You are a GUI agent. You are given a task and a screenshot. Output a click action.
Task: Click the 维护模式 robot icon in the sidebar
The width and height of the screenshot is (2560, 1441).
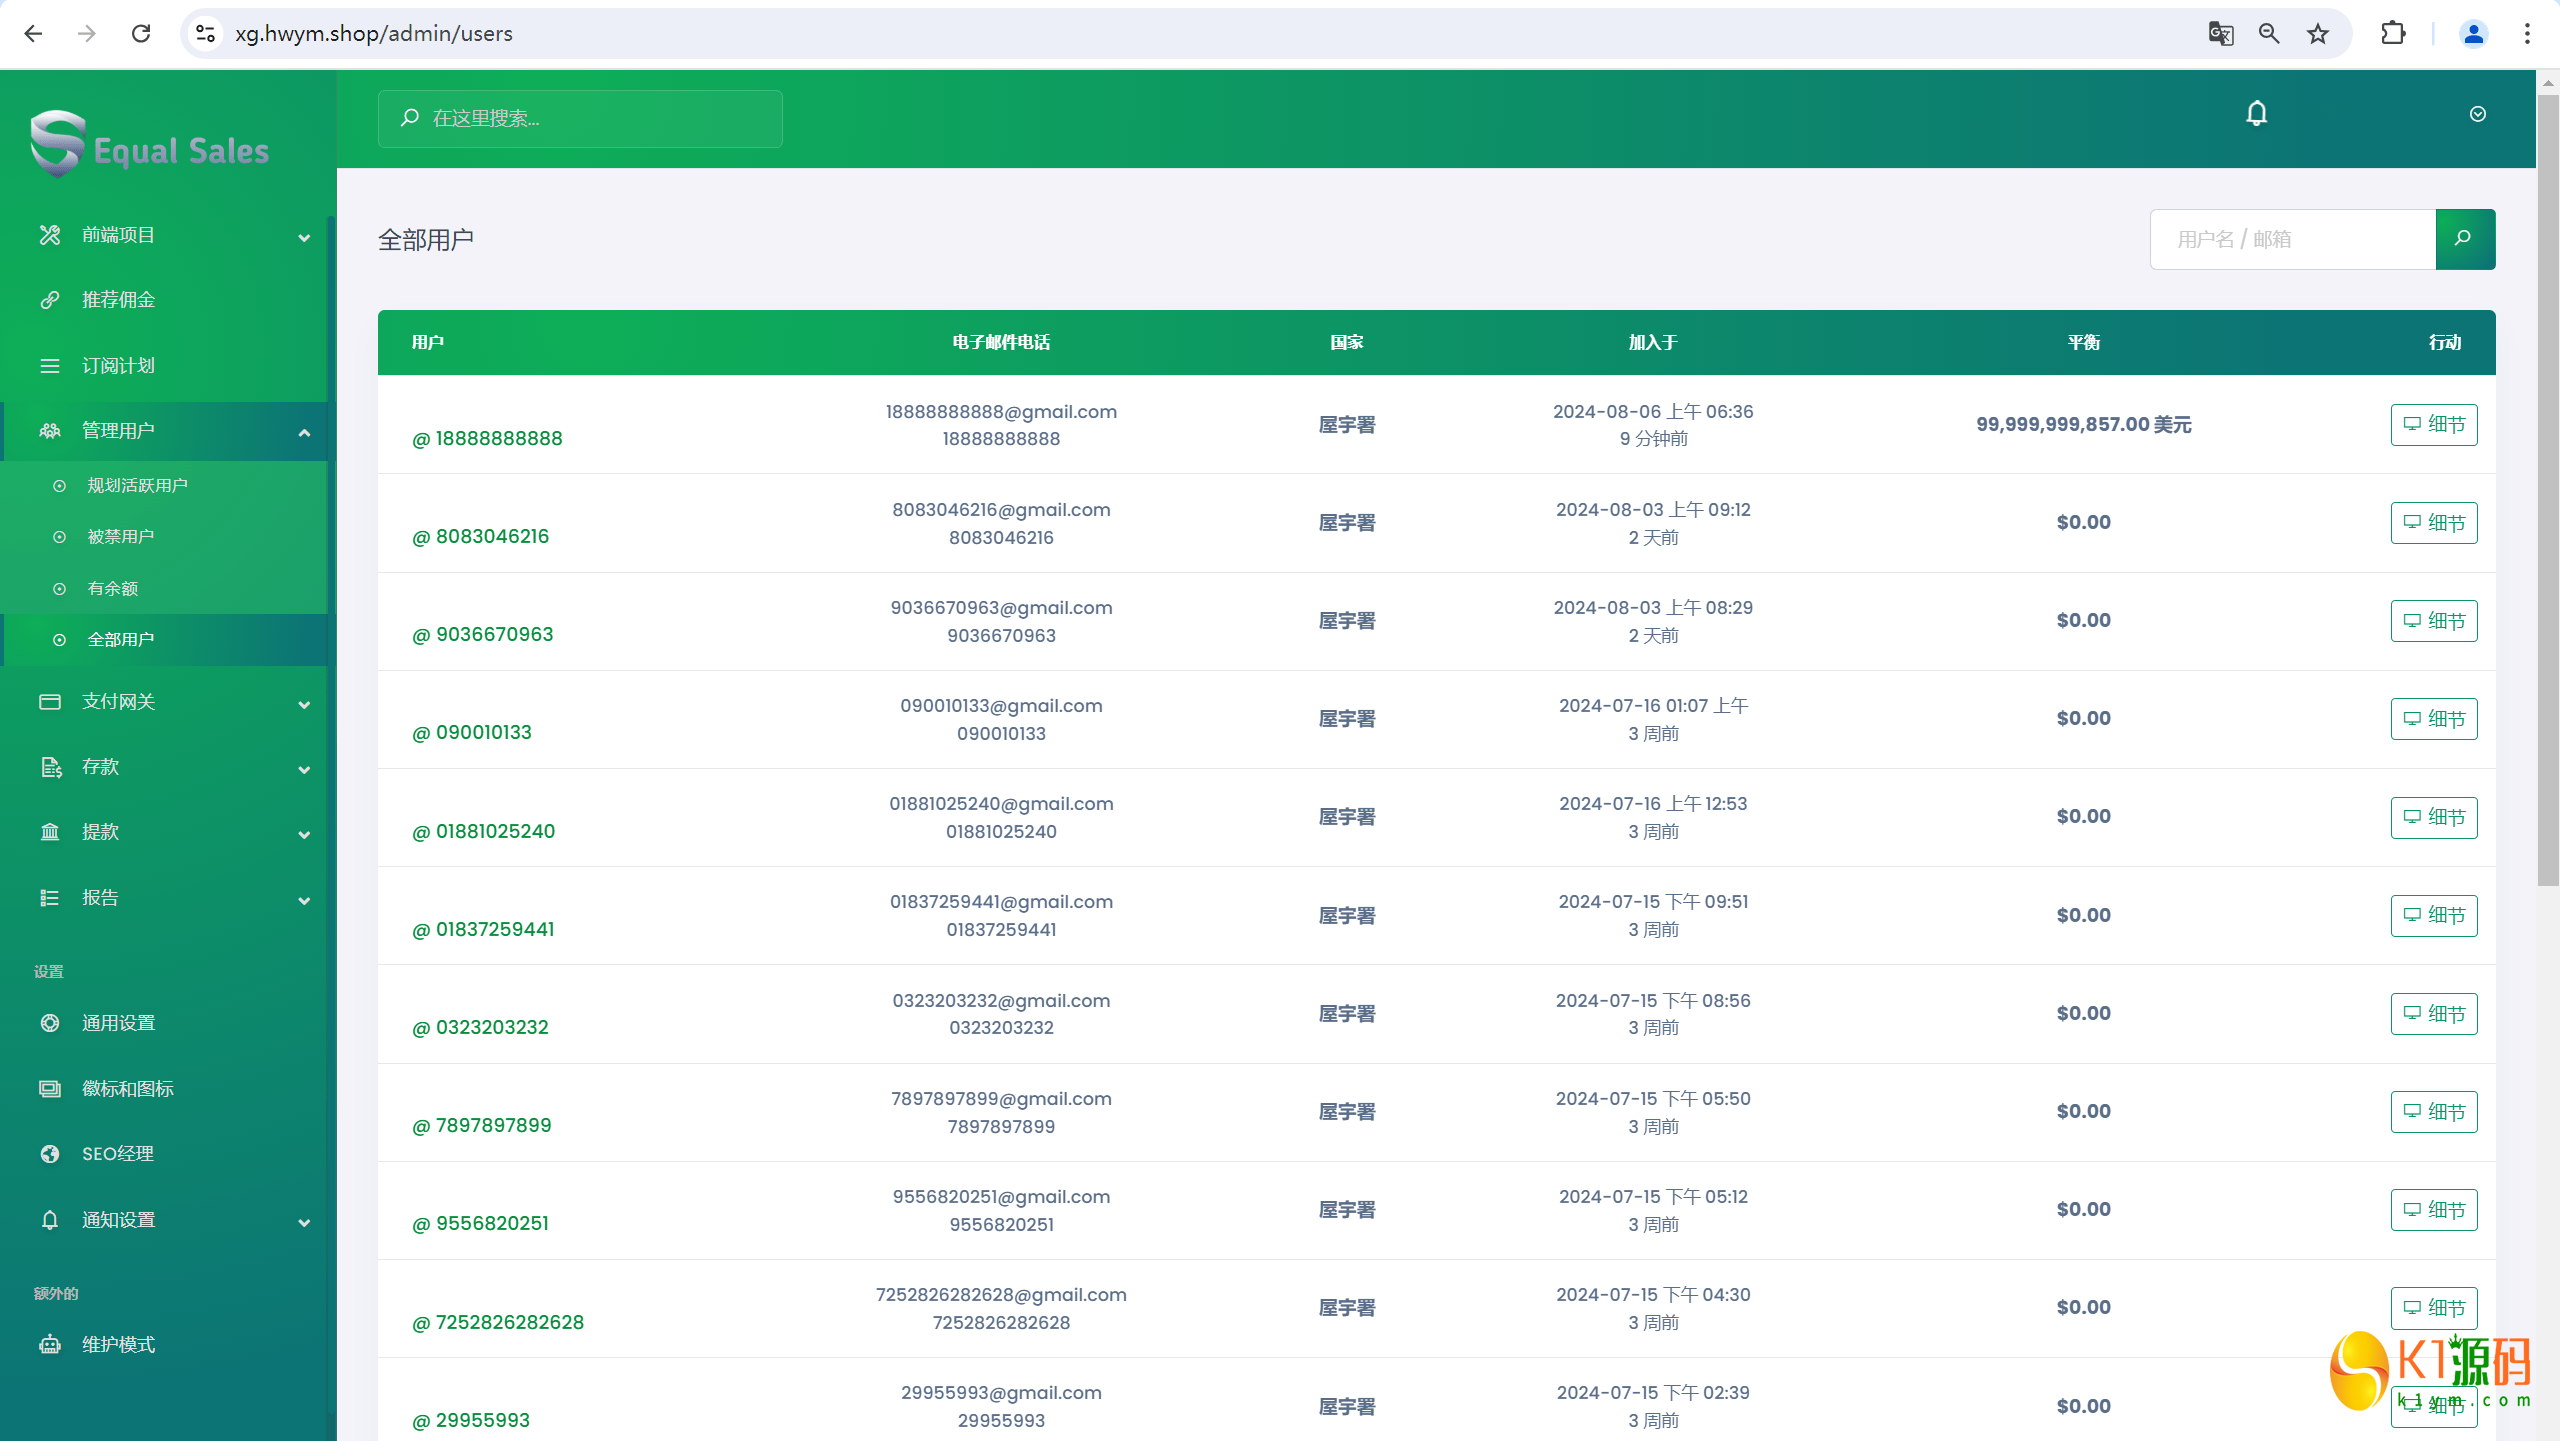[x=50, y=1345]
